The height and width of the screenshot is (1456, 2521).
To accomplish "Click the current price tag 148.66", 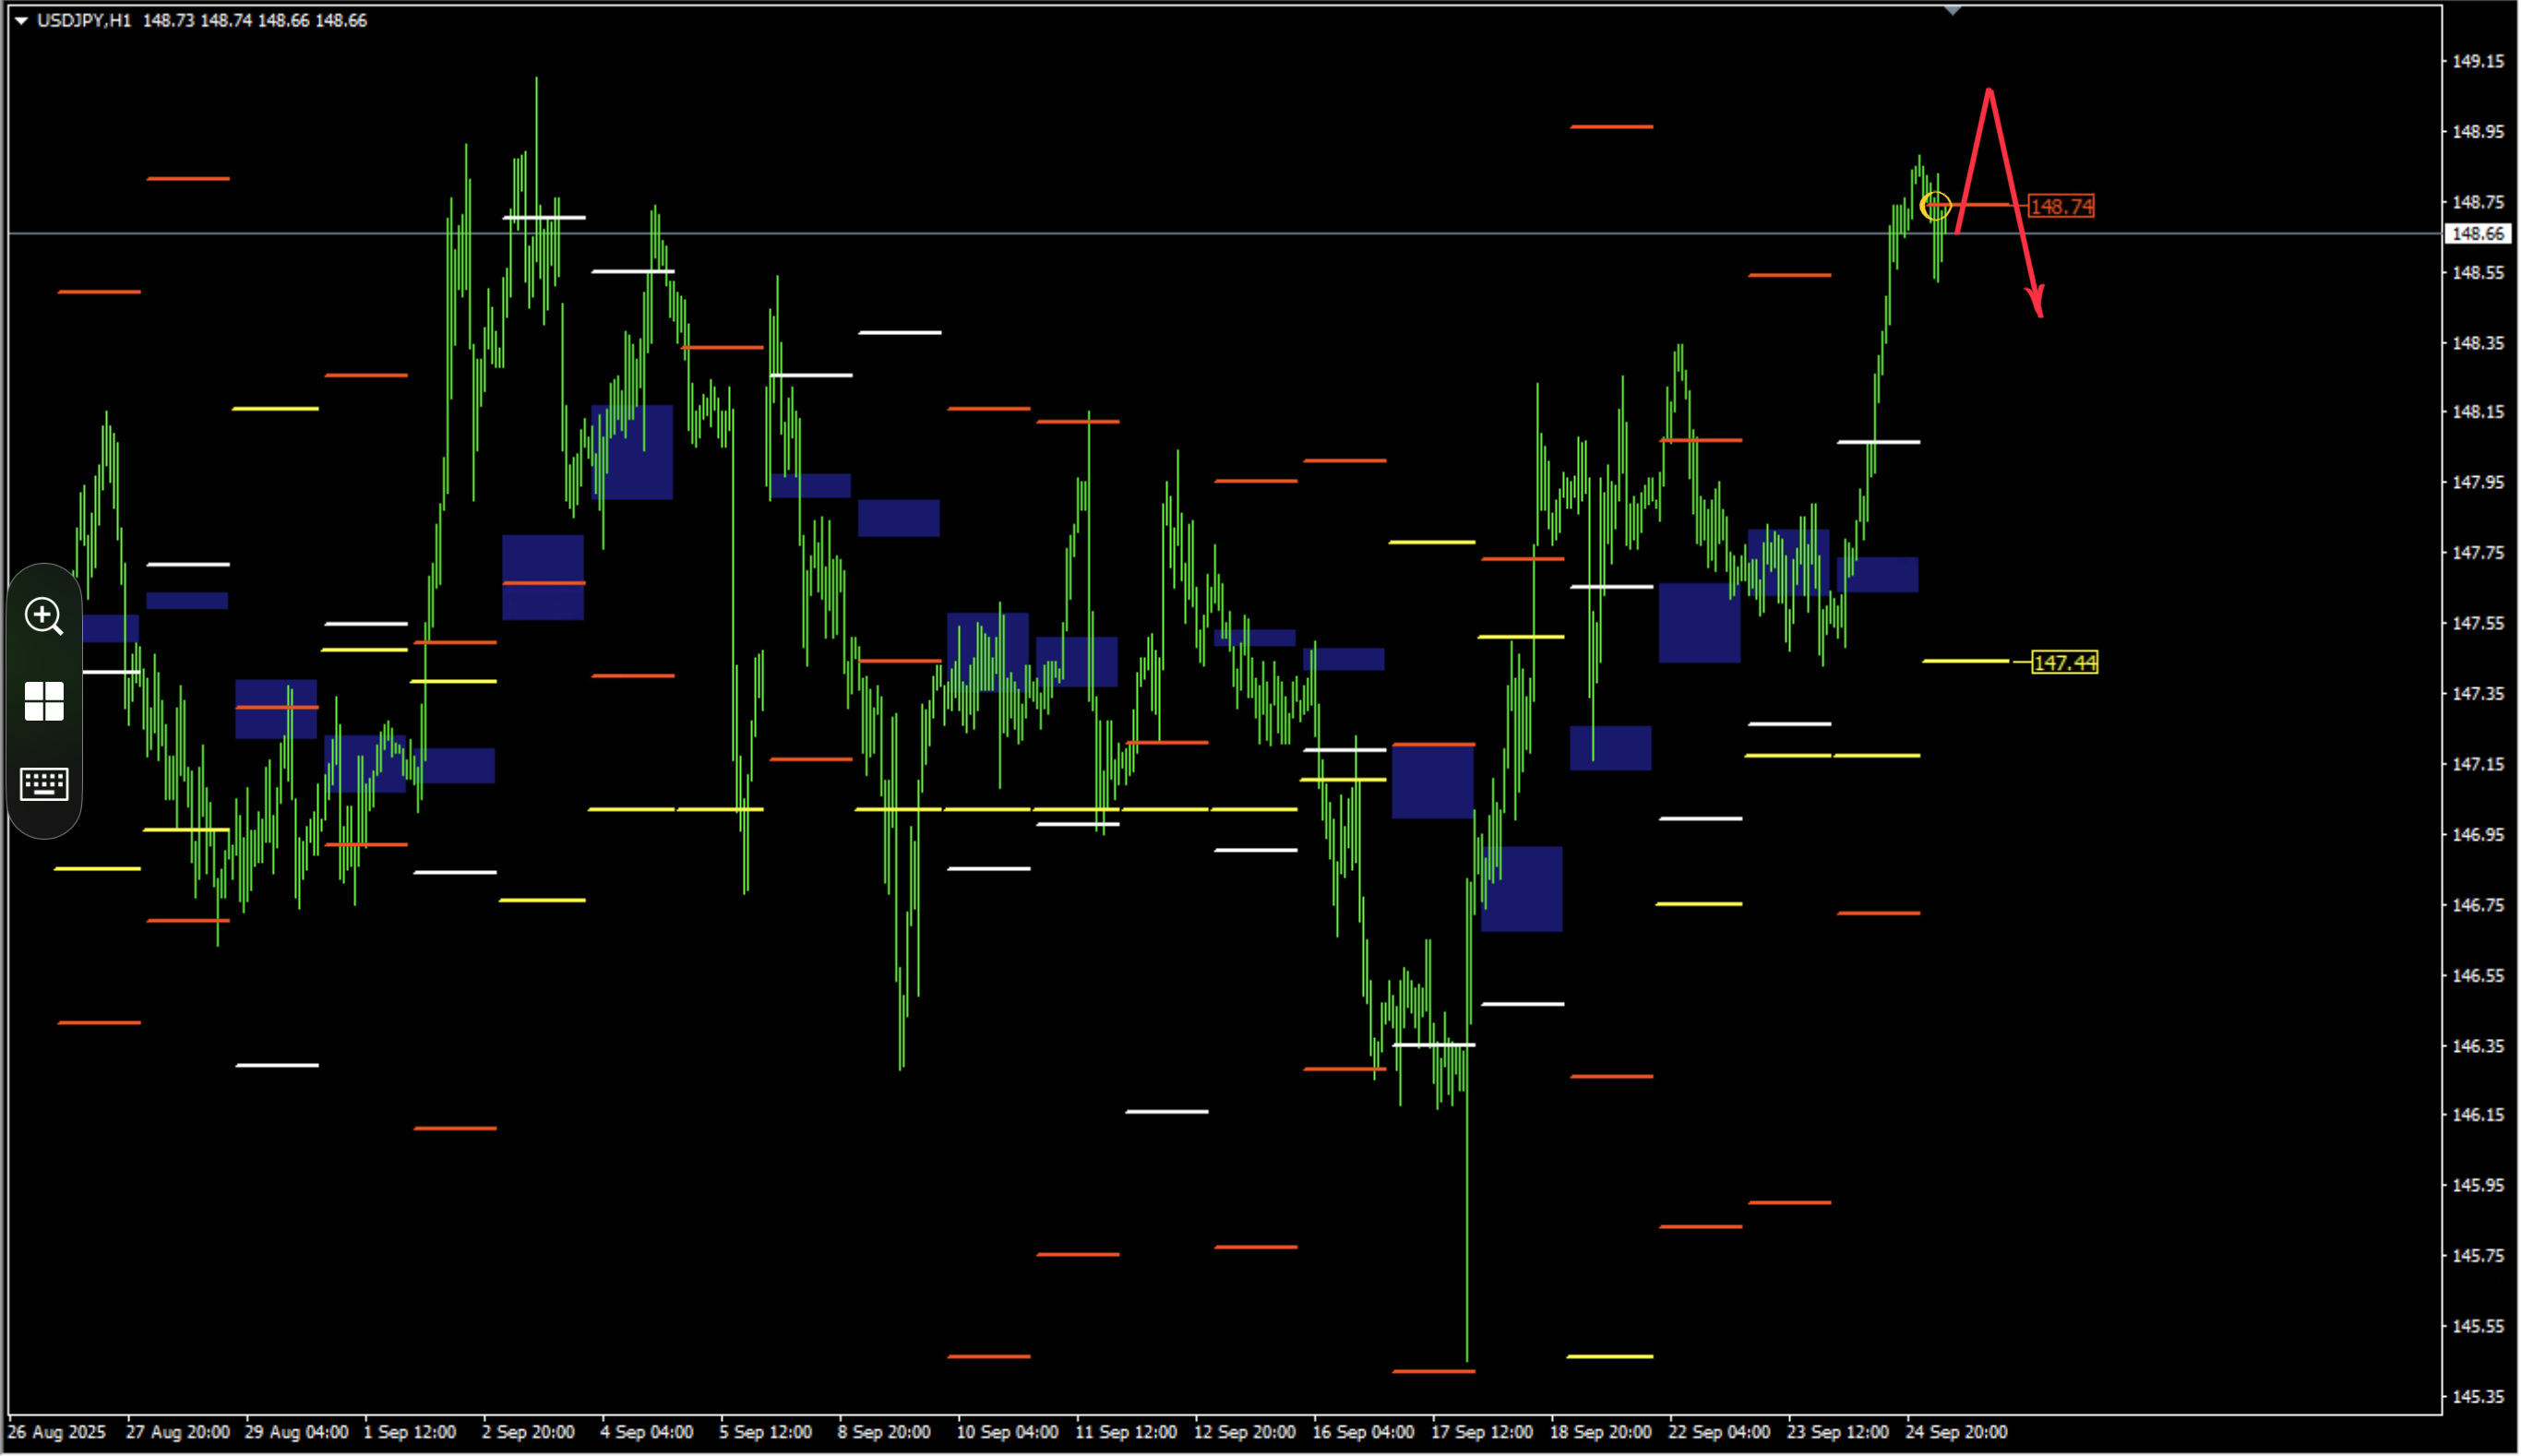I will pyautogui.click(x=2478, y=234).
